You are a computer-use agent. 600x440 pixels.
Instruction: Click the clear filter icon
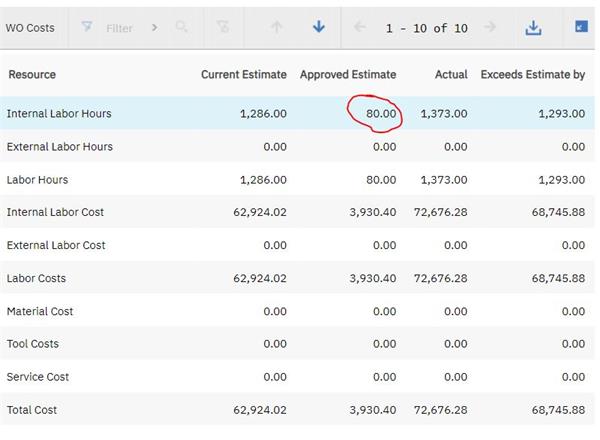point(224,27)
